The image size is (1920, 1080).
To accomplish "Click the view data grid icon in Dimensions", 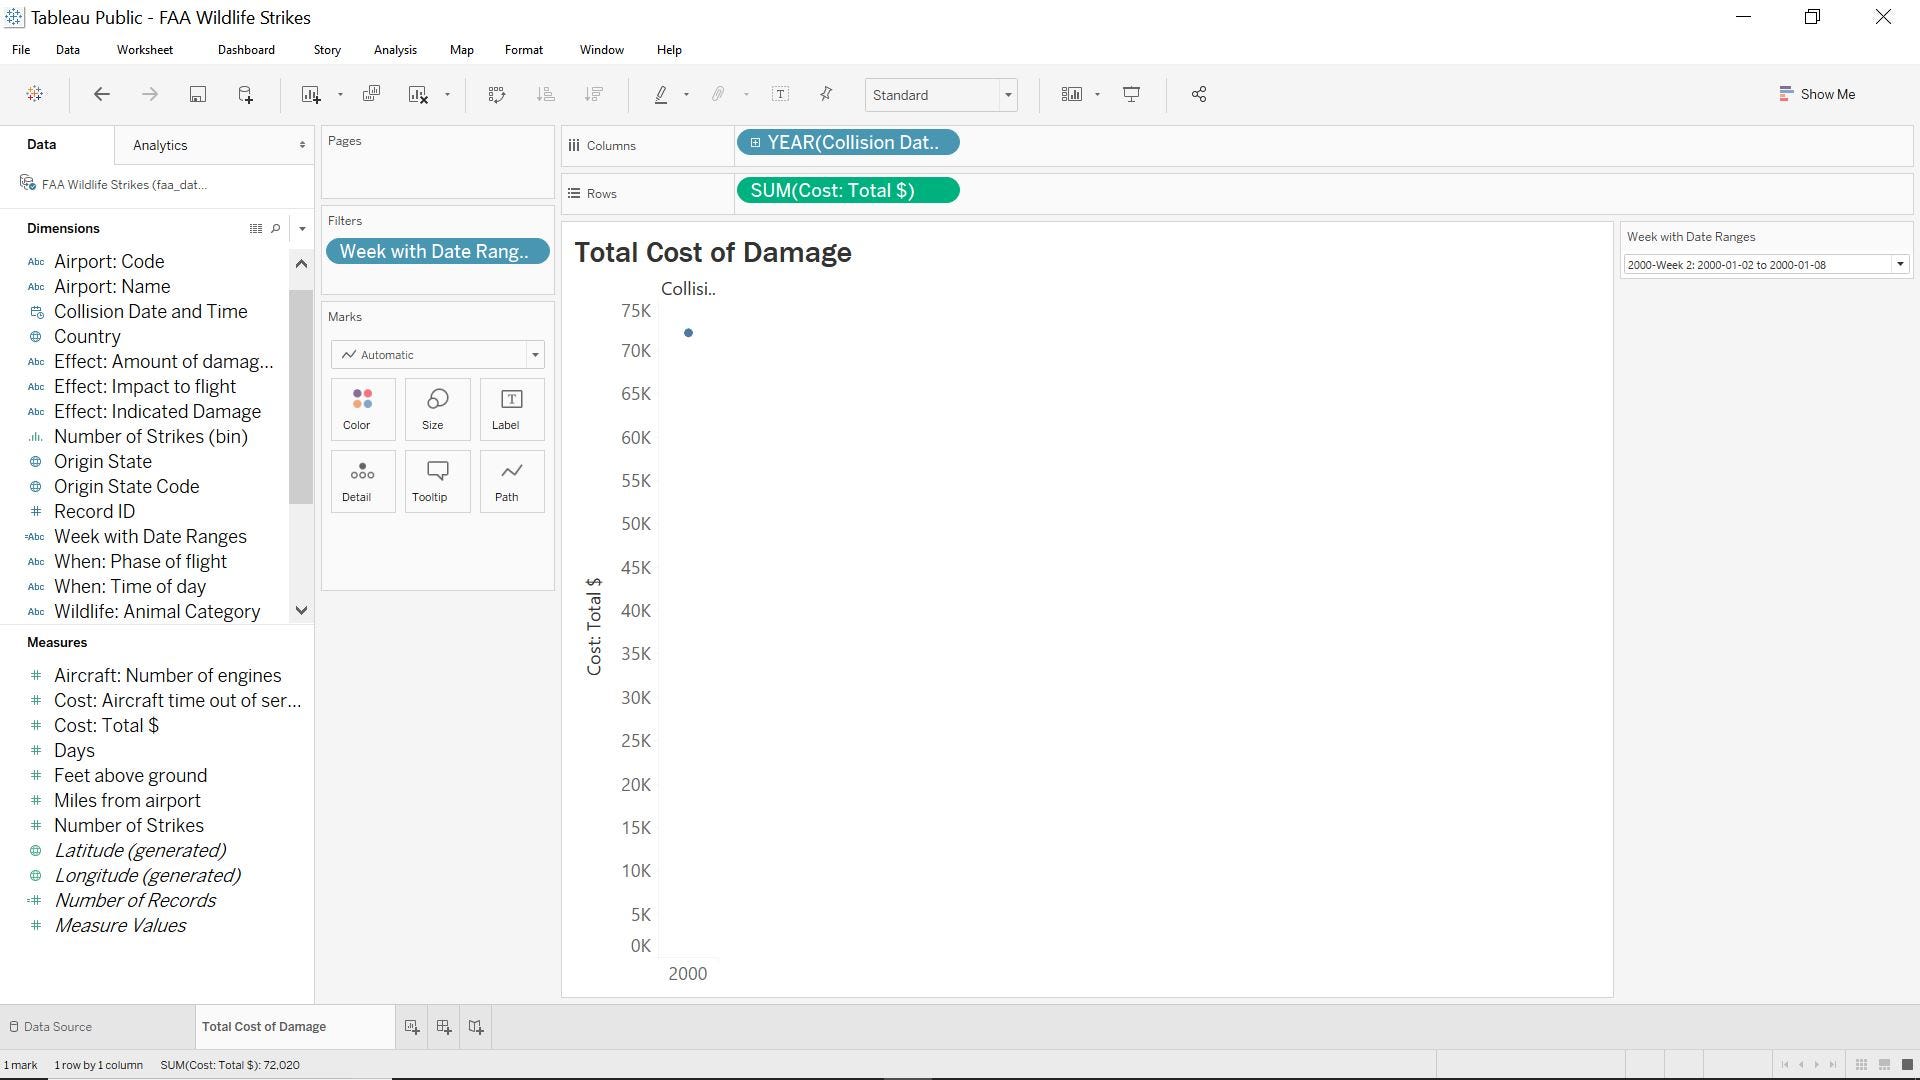I will (x=255, y=229).
